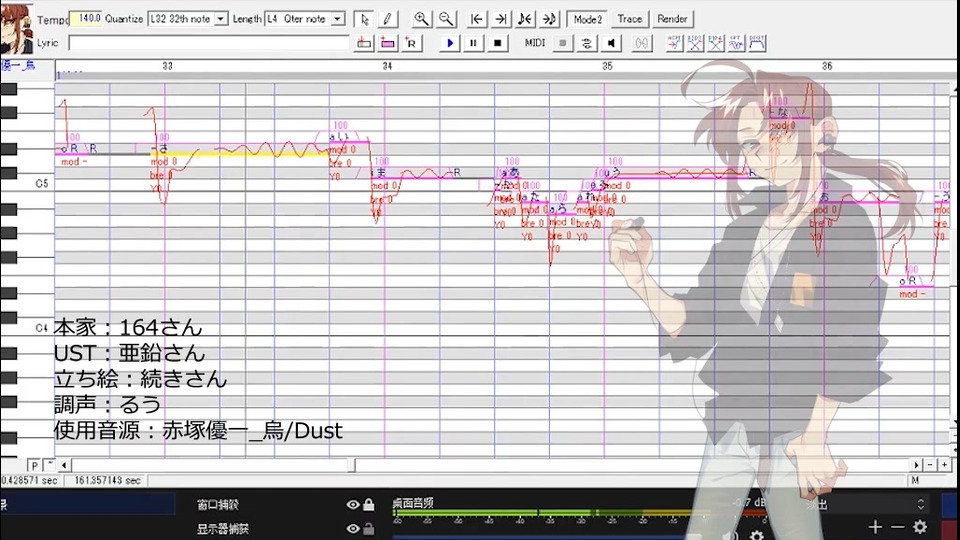
Task: Toggle the Mode2 pitch editing button
Action: pyautogui.click(x=587, y=19)
